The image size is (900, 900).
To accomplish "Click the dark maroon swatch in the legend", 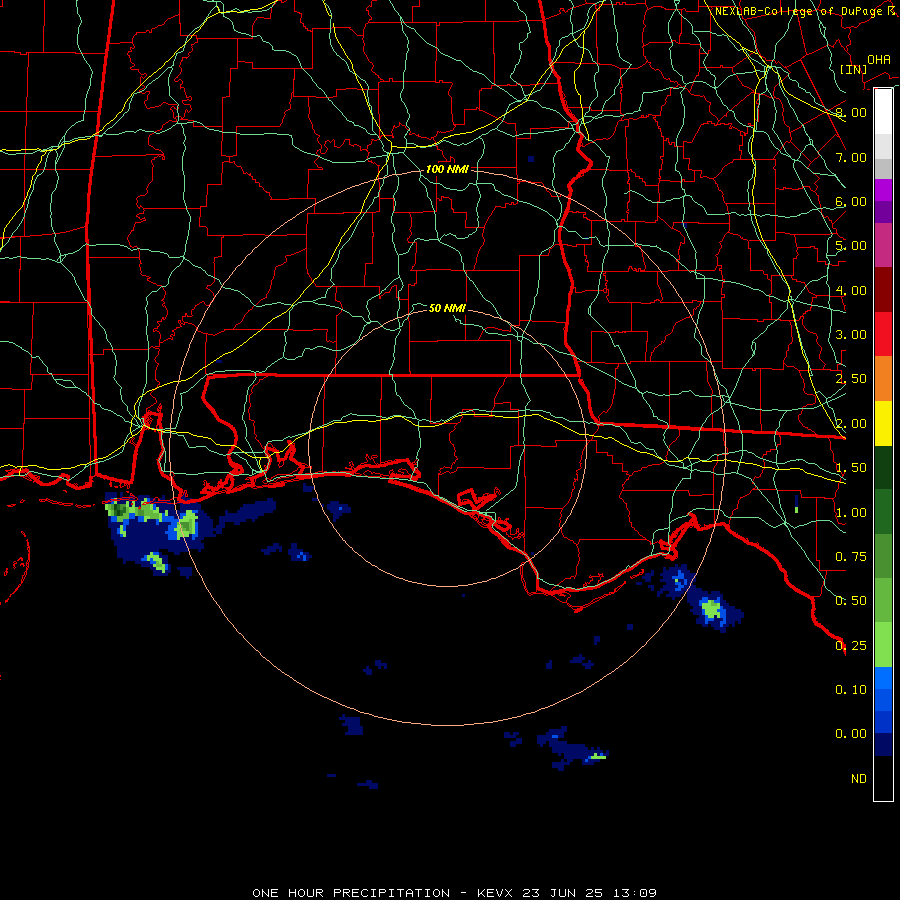I will [x=883, y=289].
